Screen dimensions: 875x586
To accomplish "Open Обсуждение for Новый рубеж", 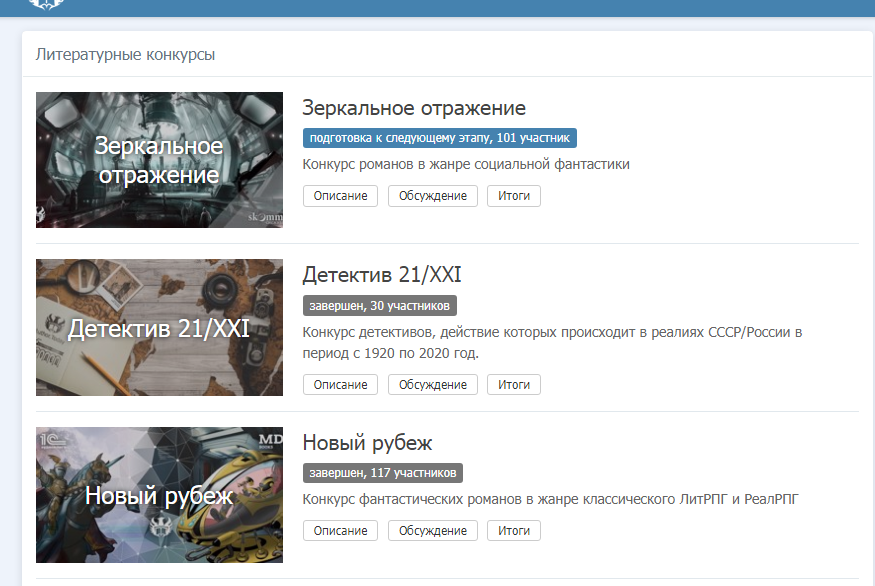I will (432, 531).
